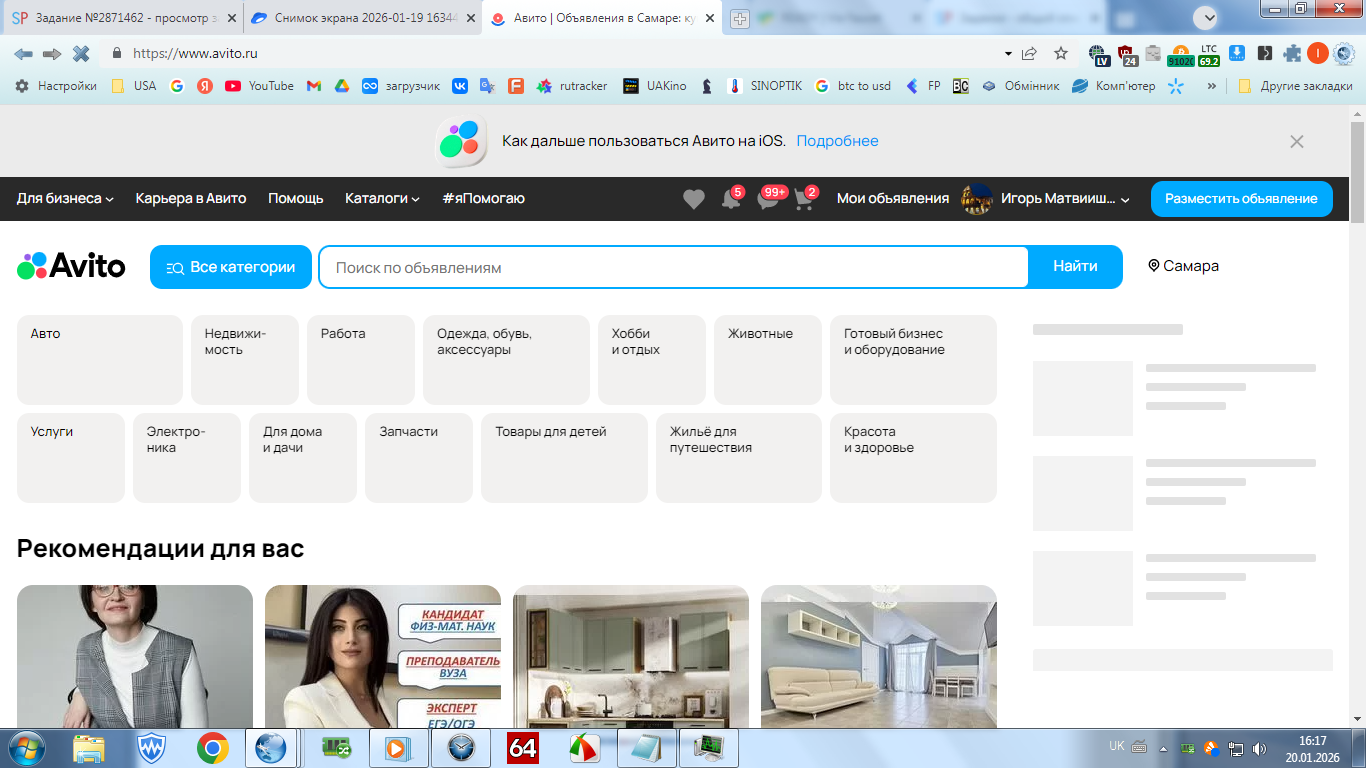
Task: Open the address bar history dropdown arrow
Action: (x=1007, y=54)
